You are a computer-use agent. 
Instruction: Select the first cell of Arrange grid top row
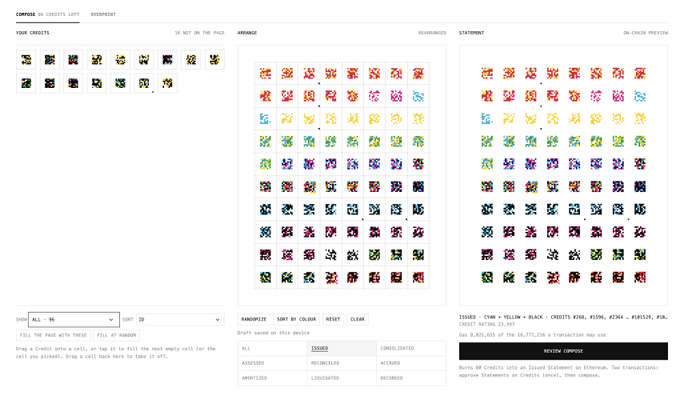265,73
